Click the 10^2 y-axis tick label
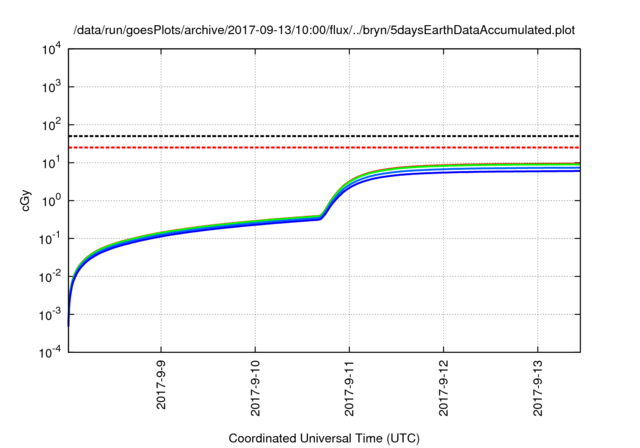 [x=51, y=125]
